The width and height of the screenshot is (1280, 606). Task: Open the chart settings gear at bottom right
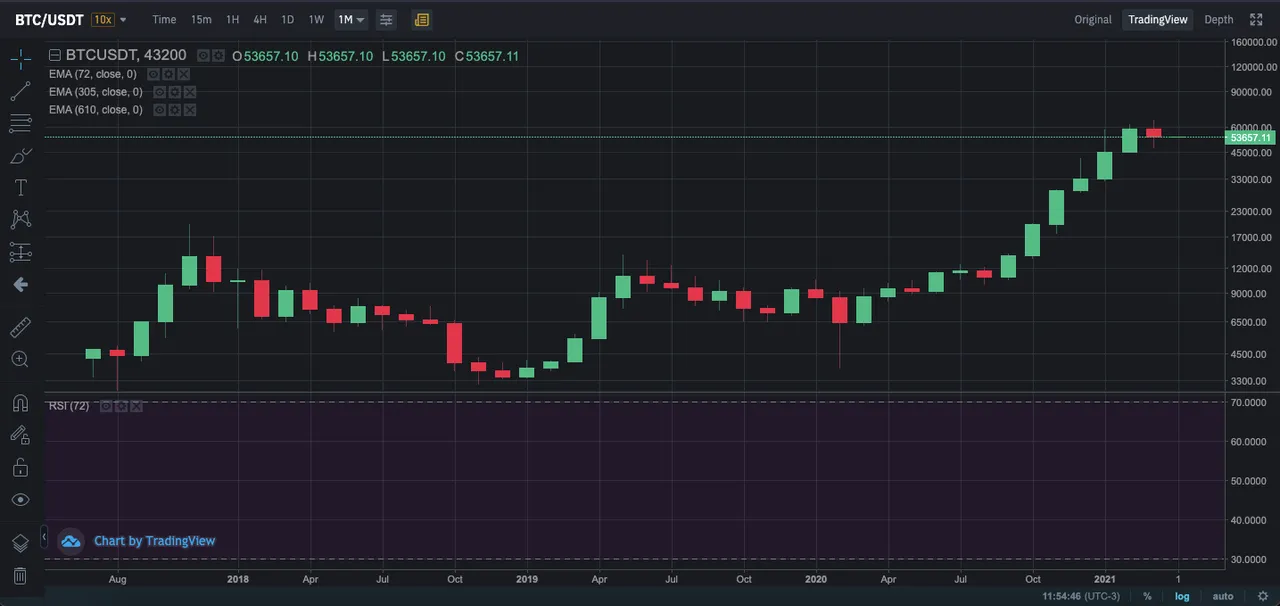click(x=1262, y=596)
